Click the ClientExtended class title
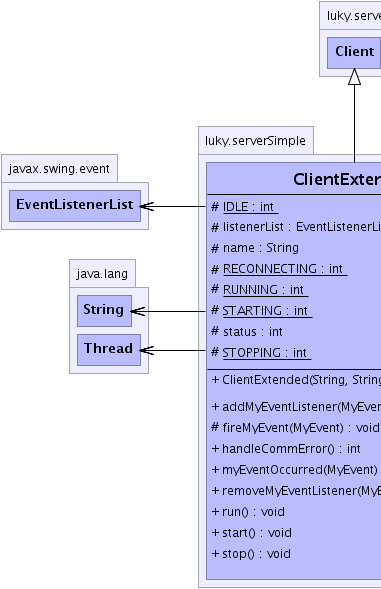 coord(337,179)
